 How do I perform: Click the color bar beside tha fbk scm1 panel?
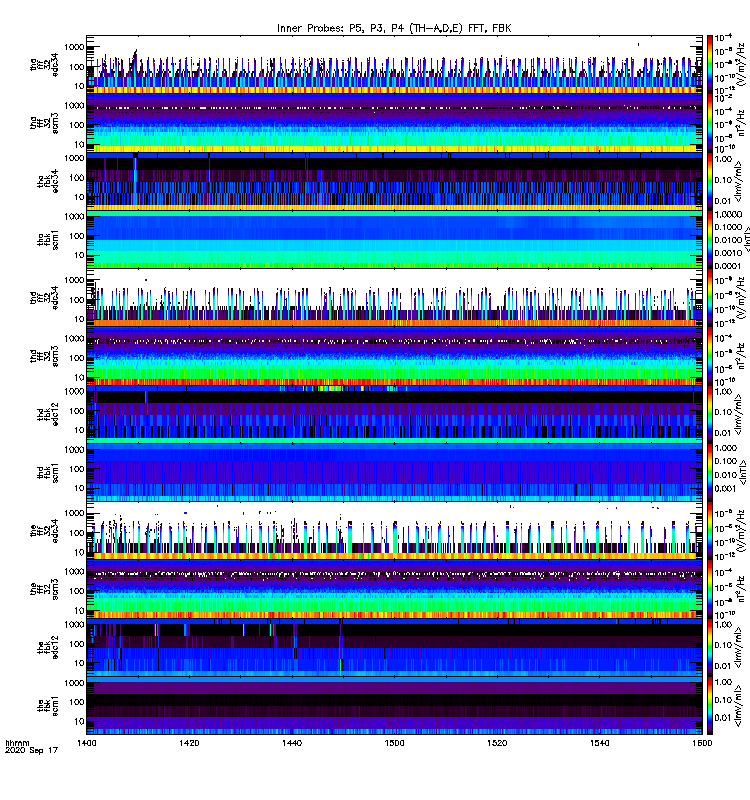coord(710,239)
